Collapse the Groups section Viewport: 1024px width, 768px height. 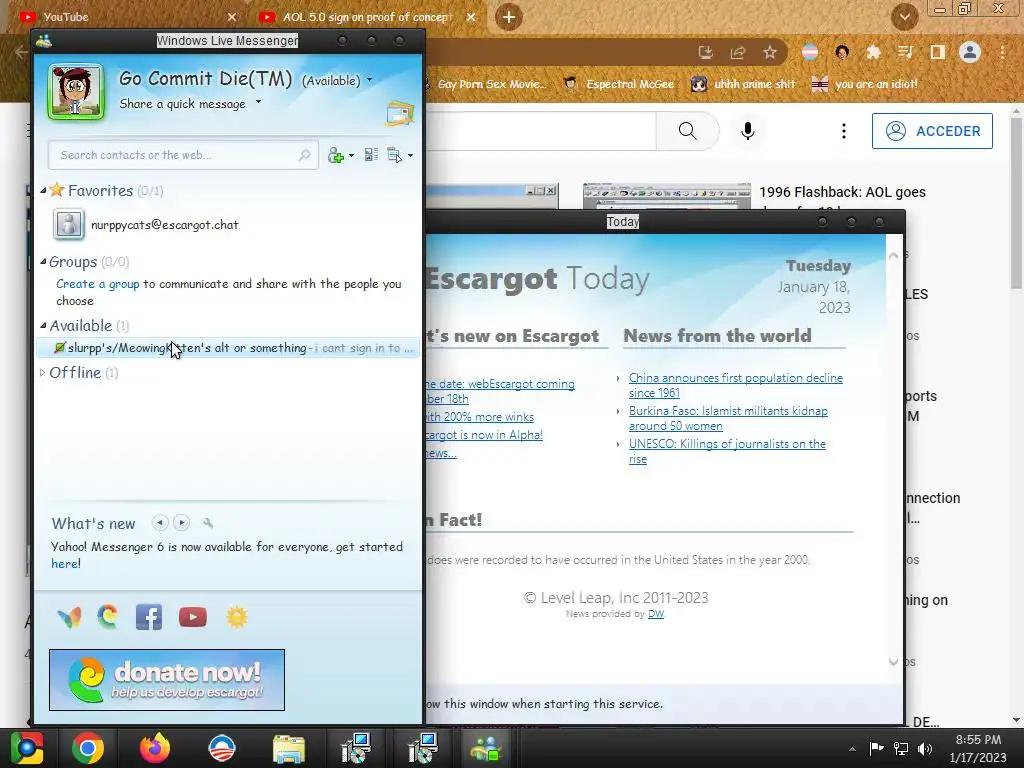[43, 262]
